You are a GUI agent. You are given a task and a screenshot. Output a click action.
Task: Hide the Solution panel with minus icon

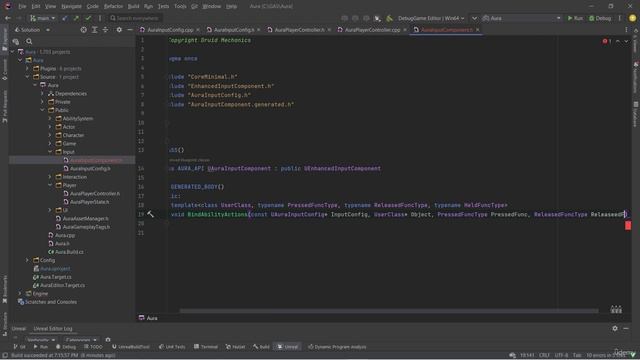tap(129, 30)
